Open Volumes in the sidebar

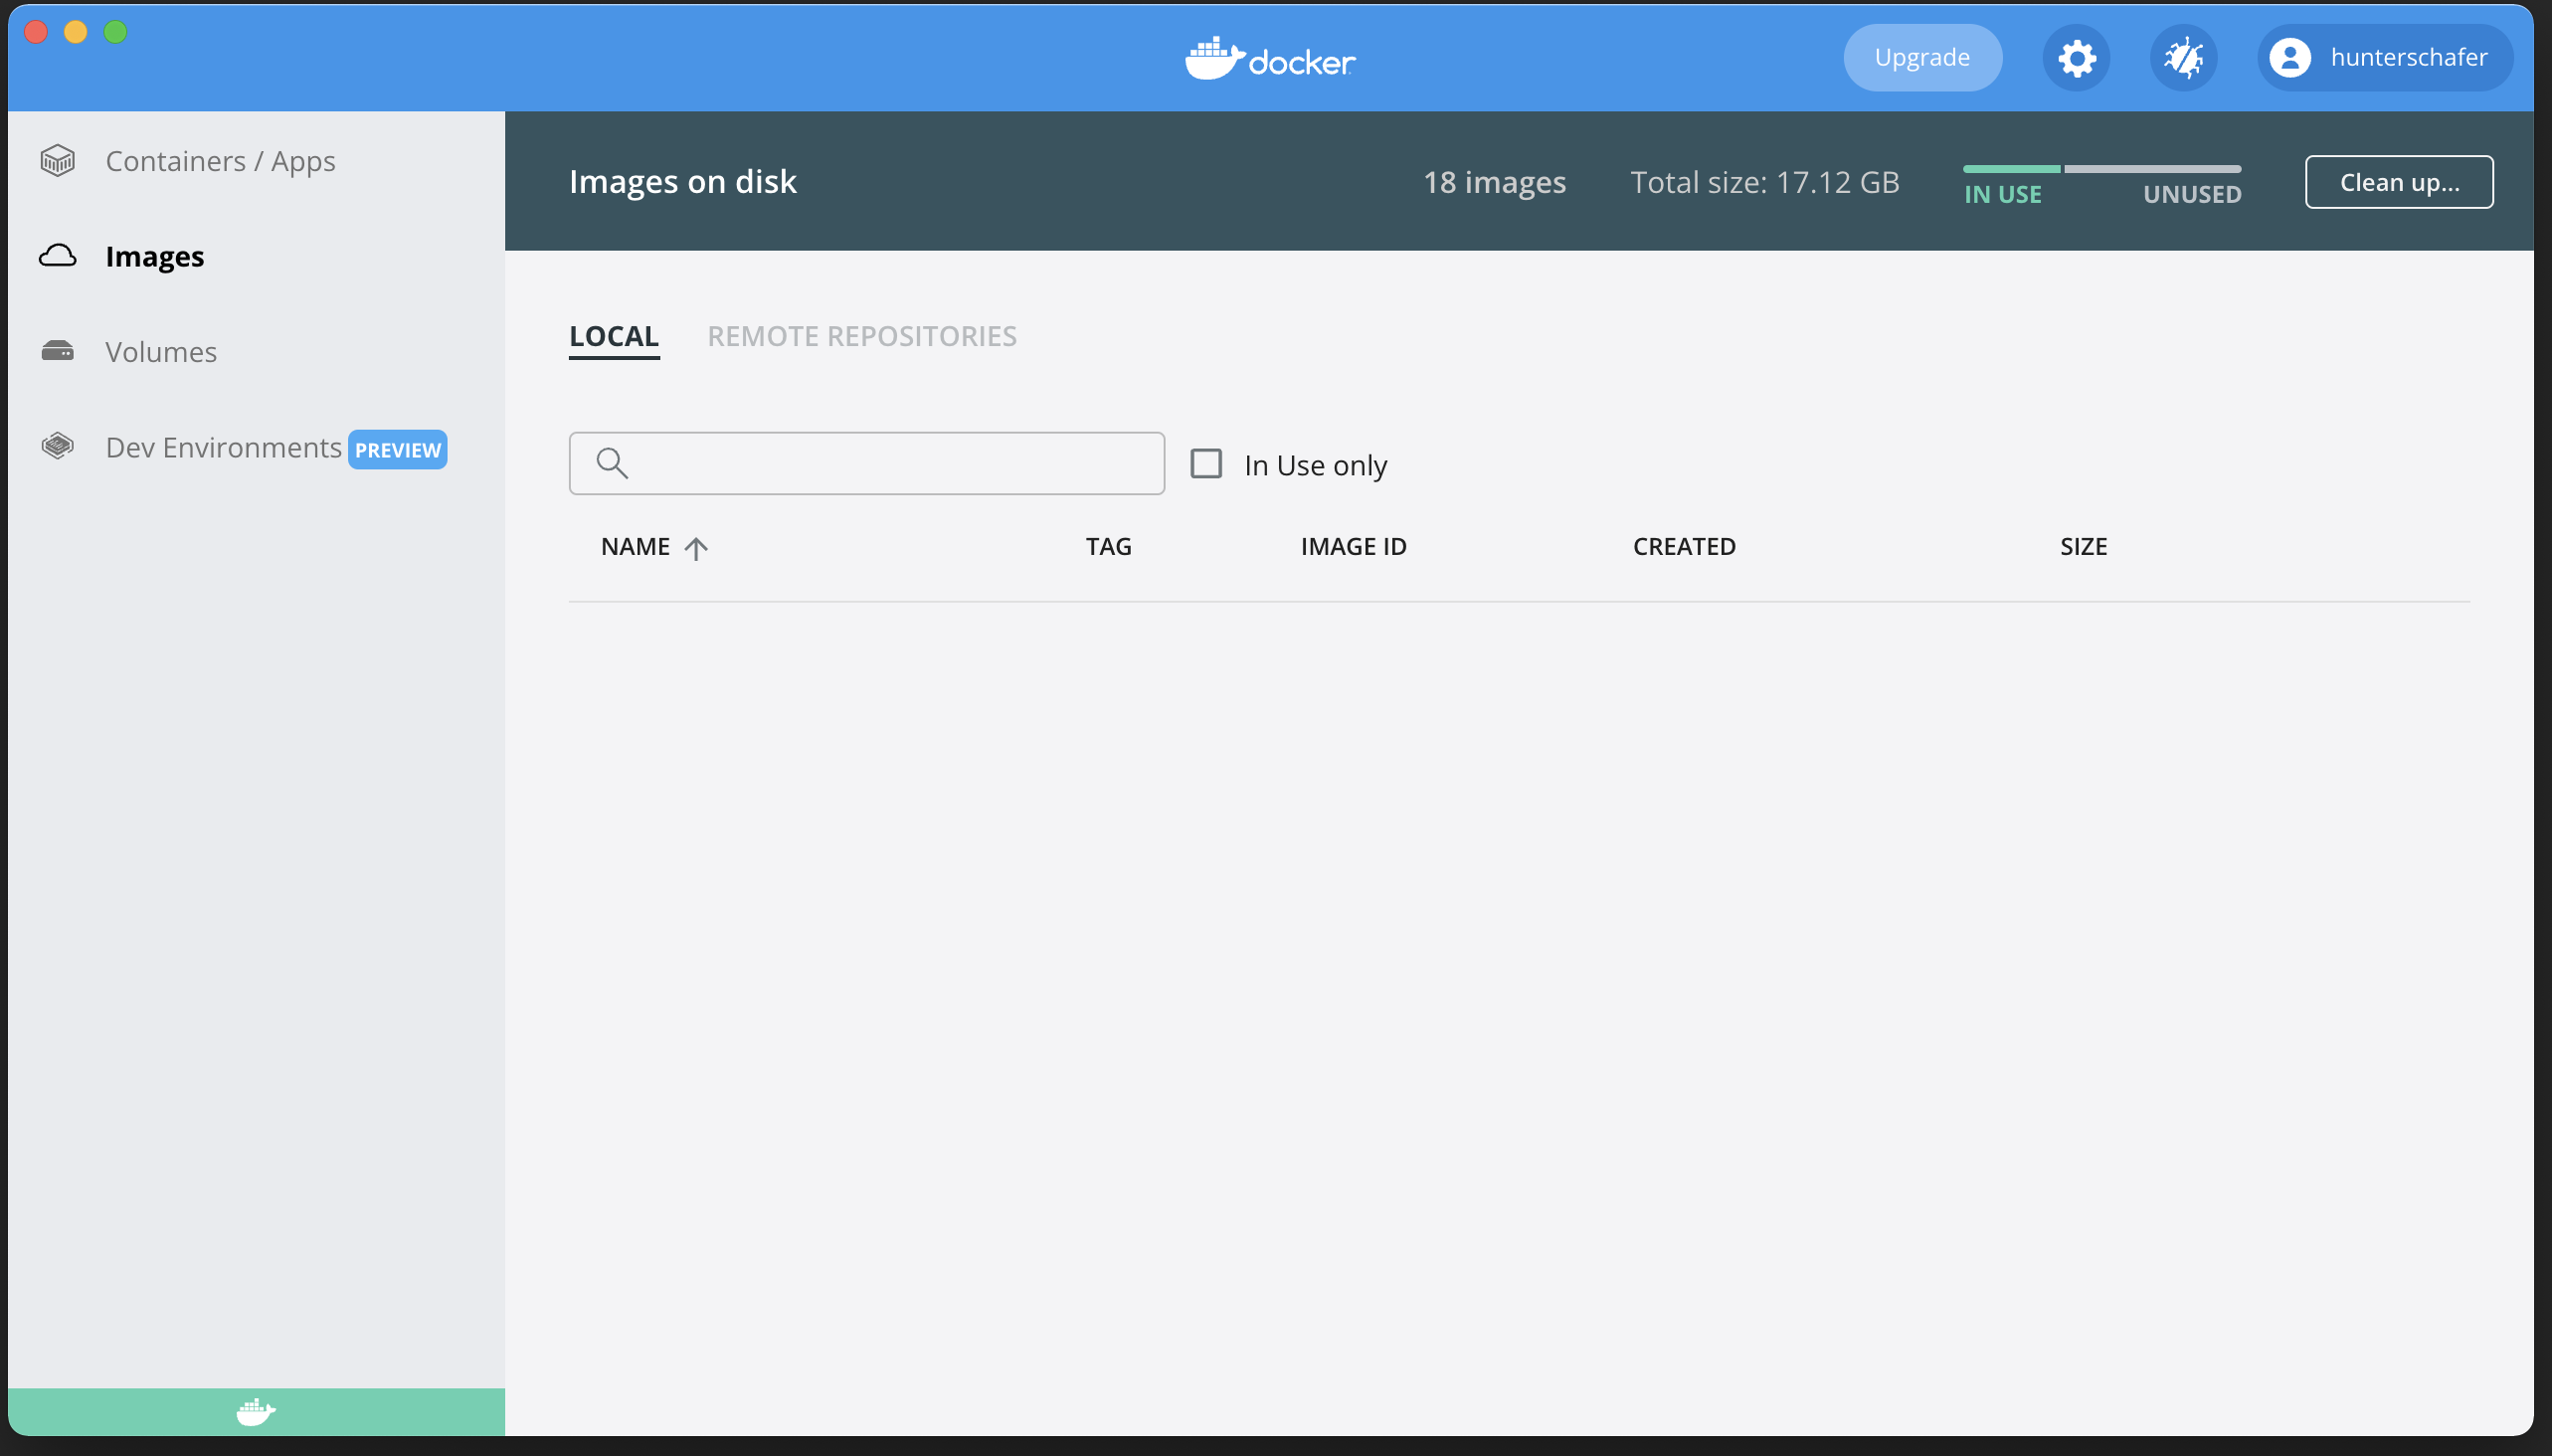(x=161, y=352)
